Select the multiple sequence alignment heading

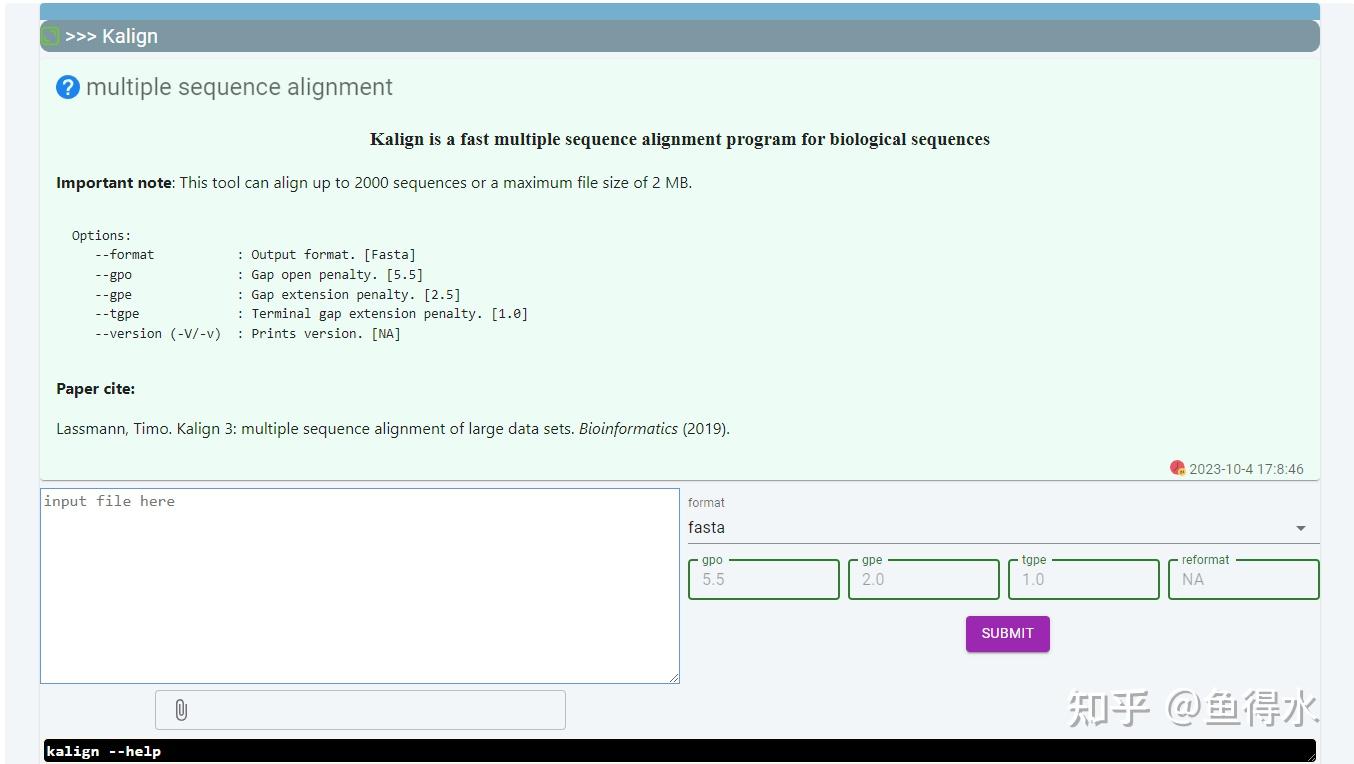(x=239, y=87)
